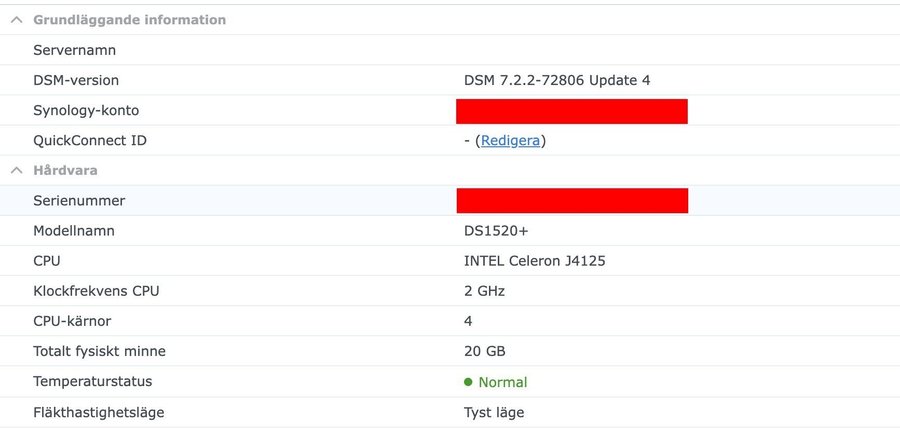Viewport: 900px width, 428px height.
Task: Select the DSM 7.2.2-72806 Update 4 value
Action: click(557, 80)
